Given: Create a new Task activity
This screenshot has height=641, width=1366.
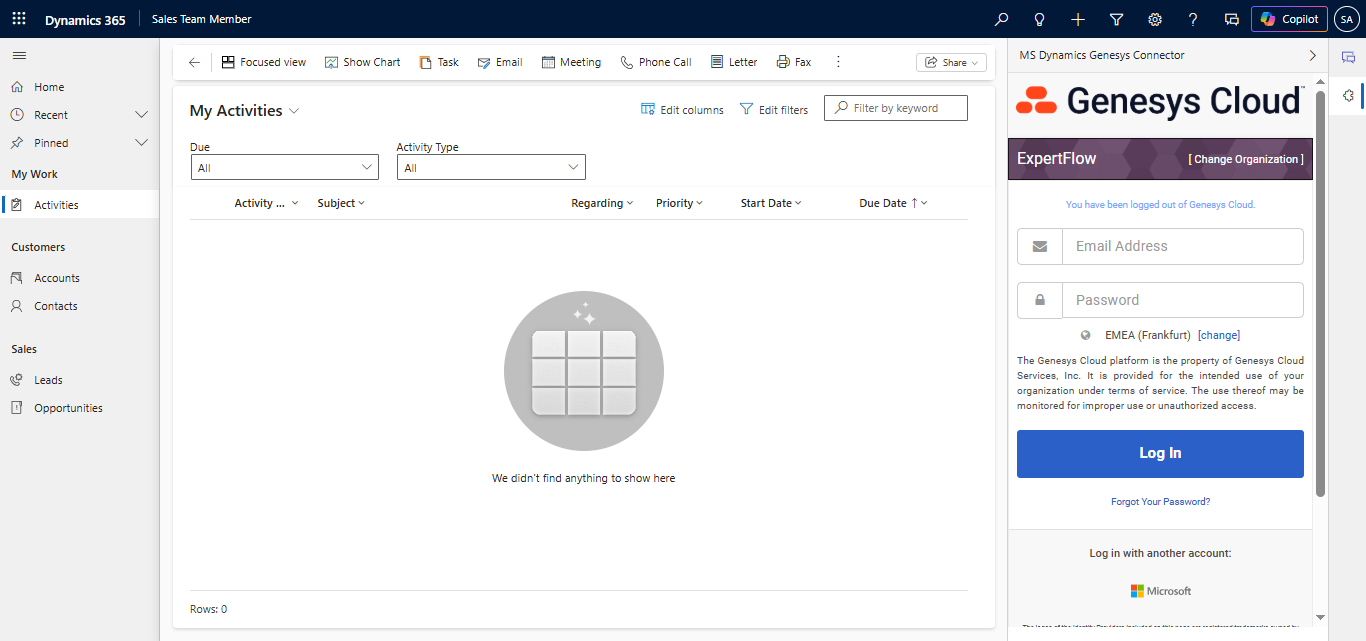Looking at the screenshot, I should 439,62.
